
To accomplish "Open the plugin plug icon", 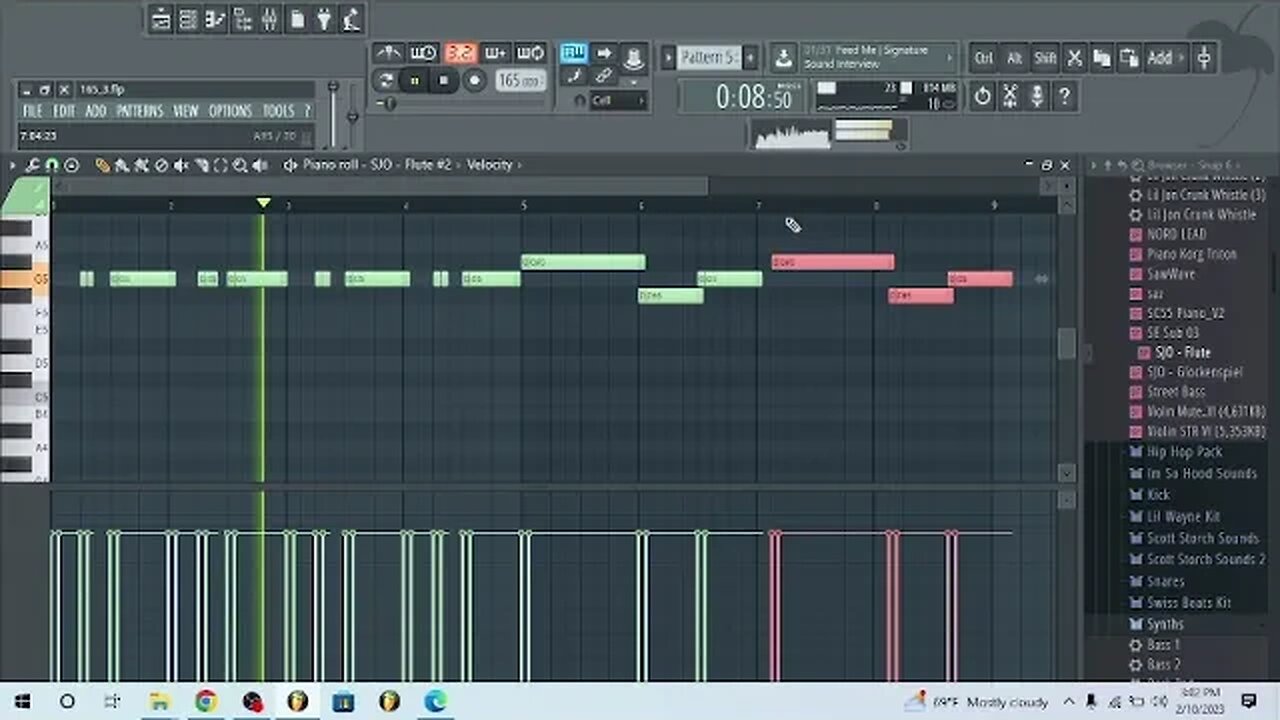I will (324, 19).
